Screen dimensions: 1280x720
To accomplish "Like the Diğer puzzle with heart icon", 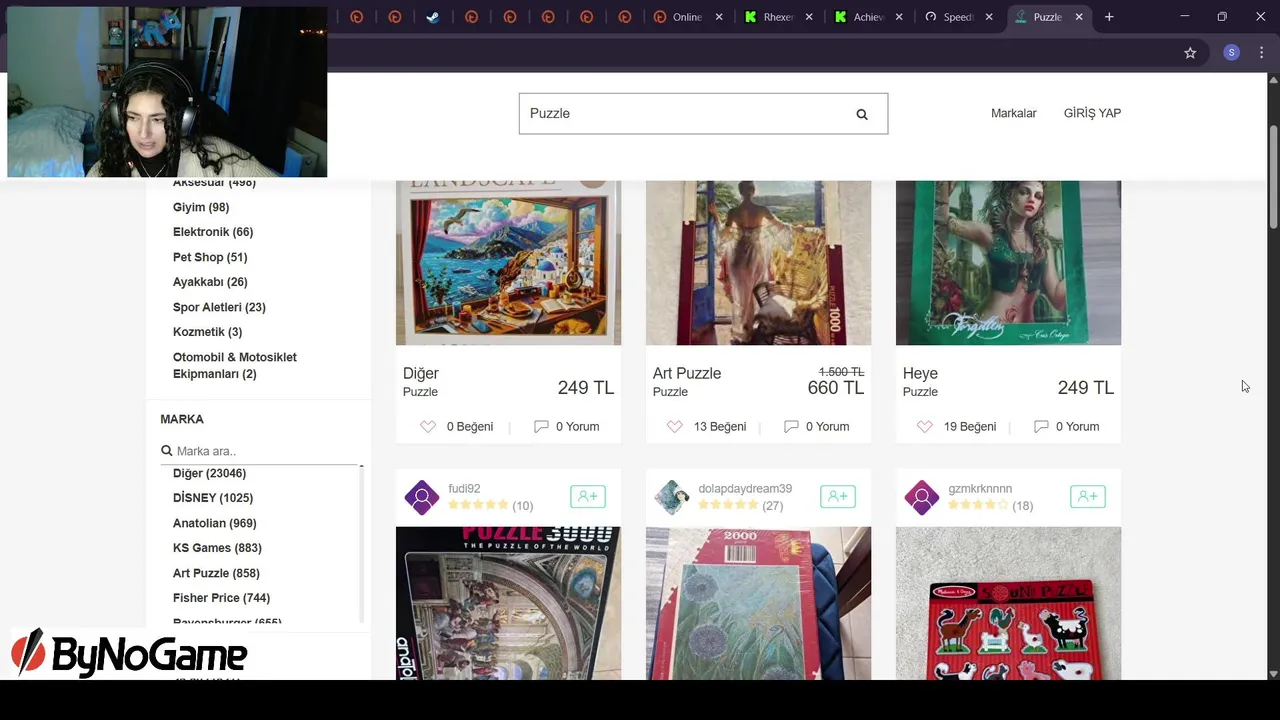I will [x=428, y=427].
